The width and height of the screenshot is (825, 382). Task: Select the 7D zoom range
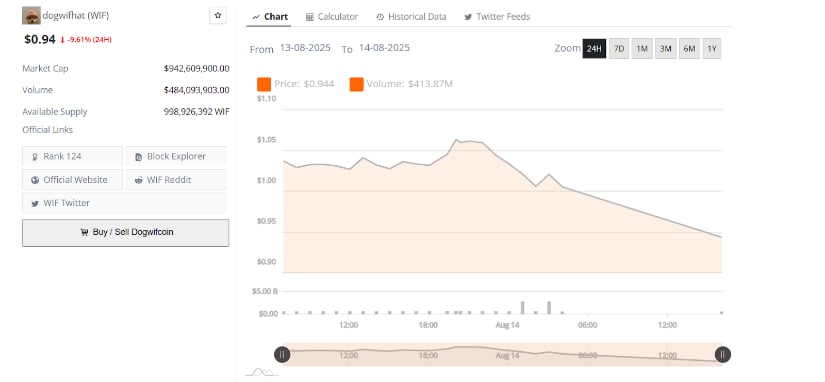619,49
